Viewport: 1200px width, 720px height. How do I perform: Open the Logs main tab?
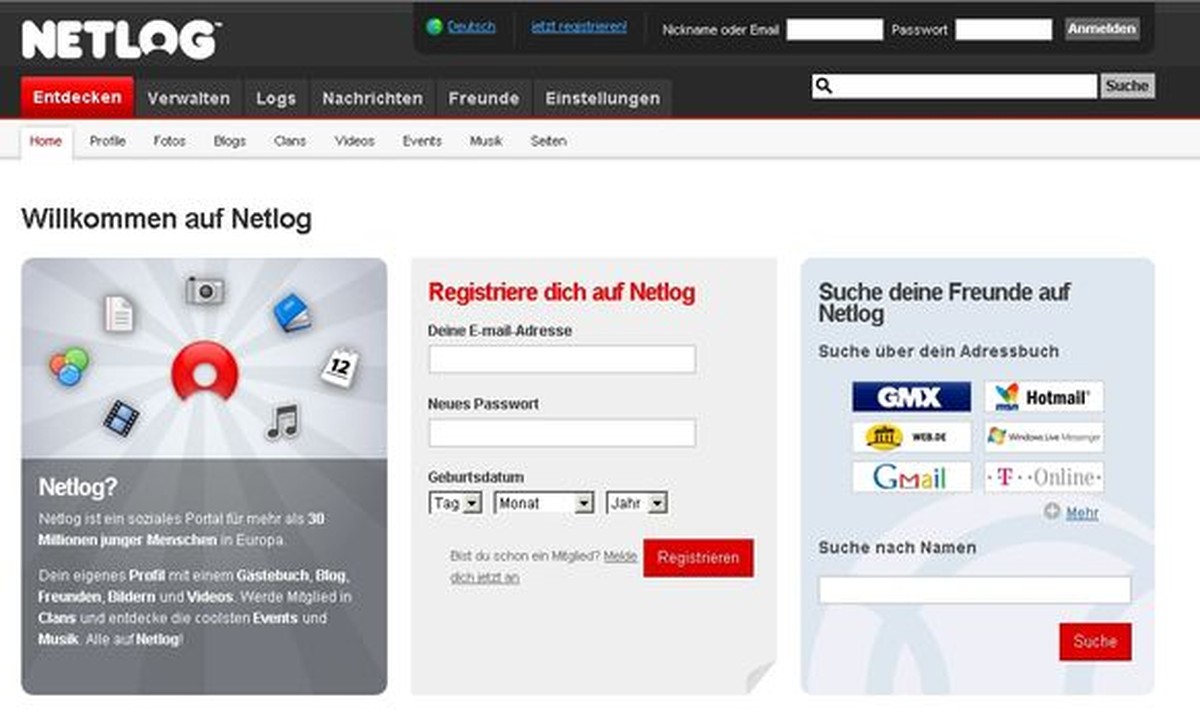pos(276,98)
